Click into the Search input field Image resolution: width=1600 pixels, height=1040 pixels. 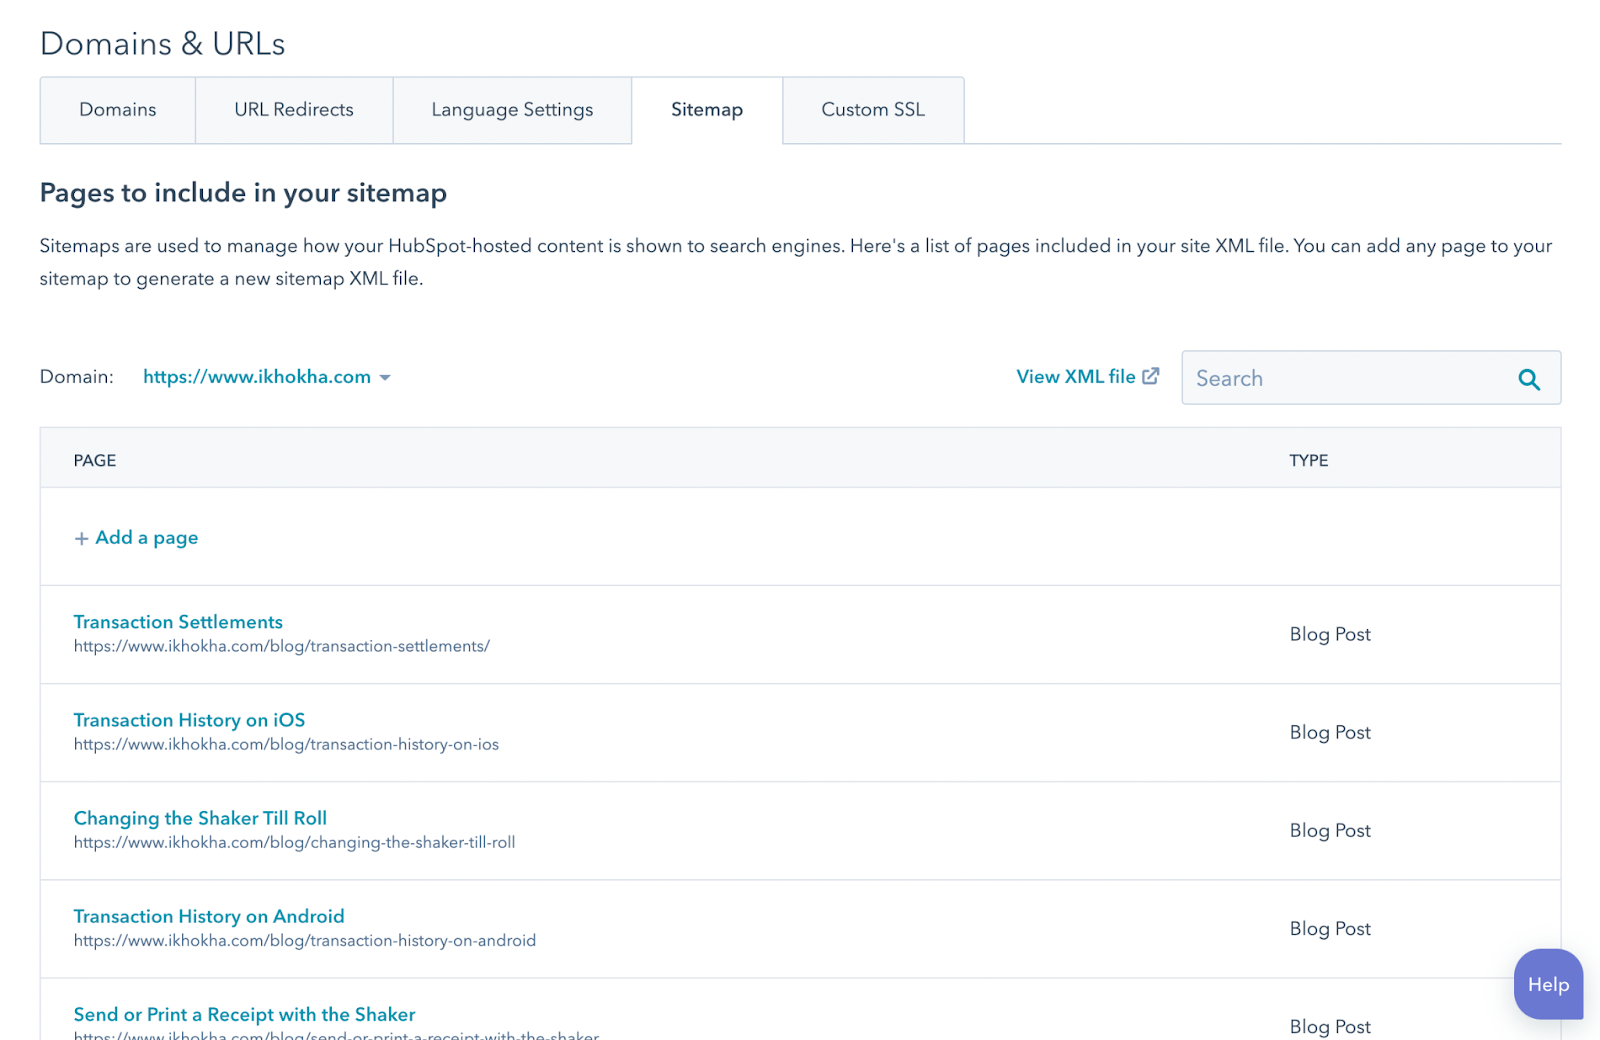[1350, 378]
